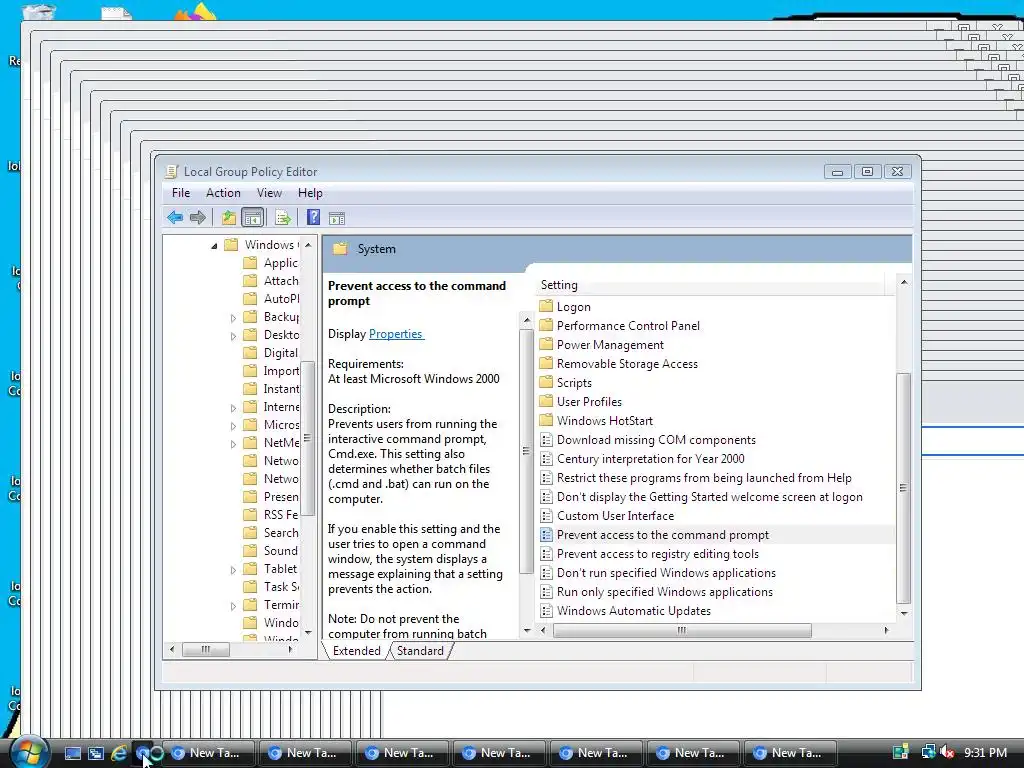
Task: Open the Help menu
Action: click(310, 193)
